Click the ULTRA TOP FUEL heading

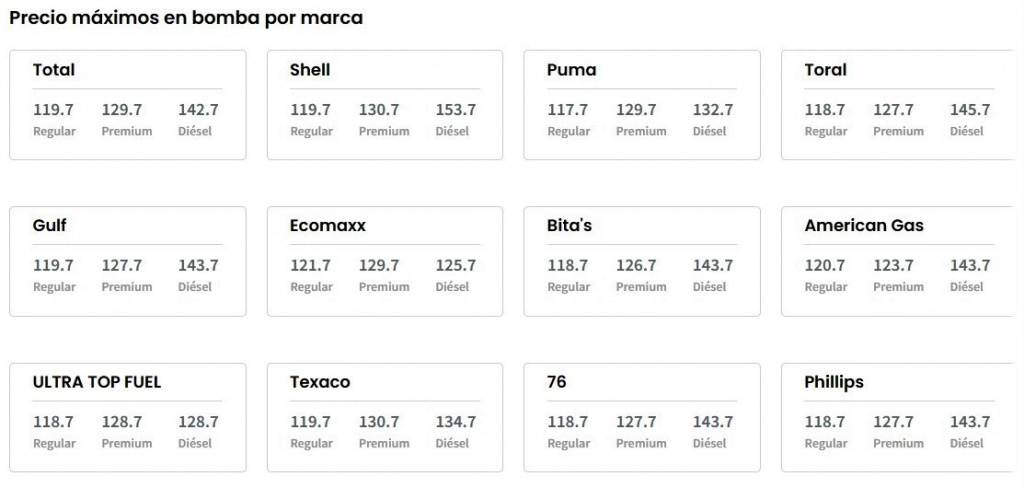[97, 382]
